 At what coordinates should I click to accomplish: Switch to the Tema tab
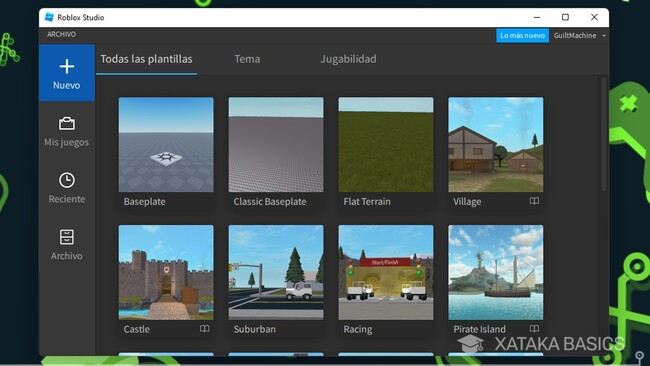(247, 59)
